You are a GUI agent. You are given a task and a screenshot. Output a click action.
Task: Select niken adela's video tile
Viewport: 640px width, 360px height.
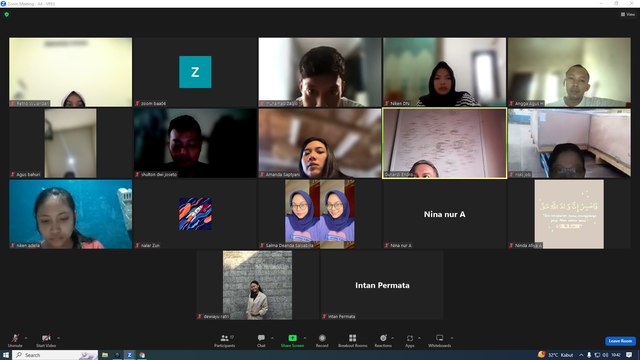(x=71, y=214)
